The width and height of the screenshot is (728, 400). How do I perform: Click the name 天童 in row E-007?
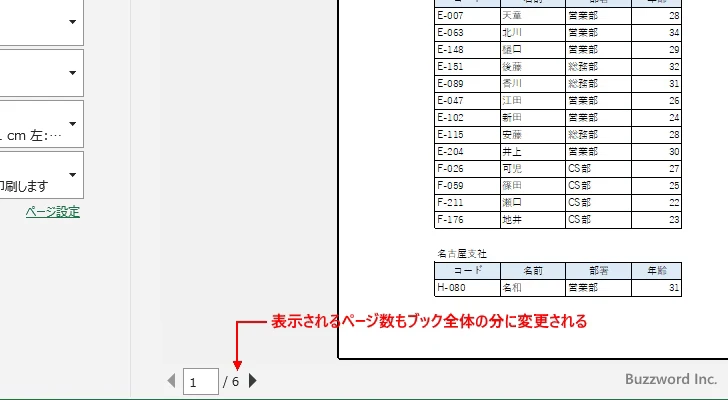click(512, 16)
